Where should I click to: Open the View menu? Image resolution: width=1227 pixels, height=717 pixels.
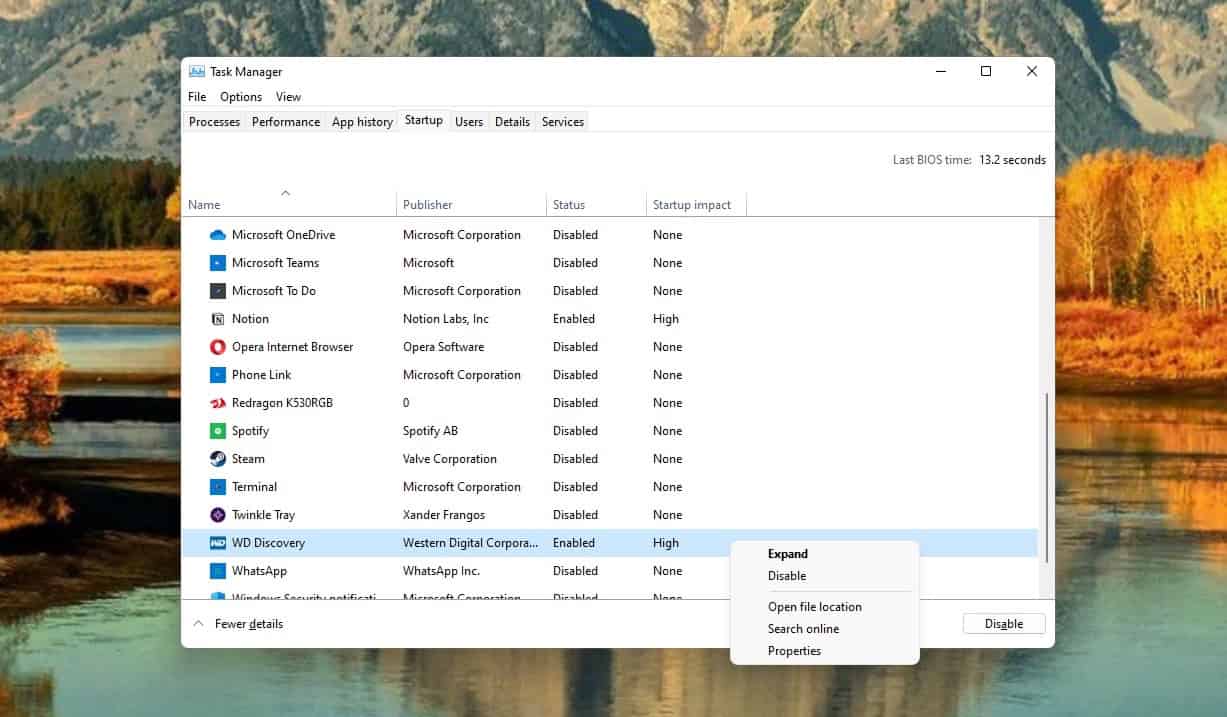(288, 96)
